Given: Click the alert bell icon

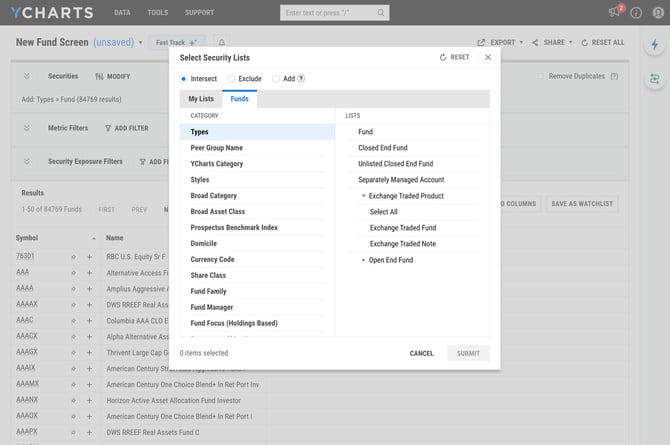Looking at the screenshot, I should click(x=222, y=42).
